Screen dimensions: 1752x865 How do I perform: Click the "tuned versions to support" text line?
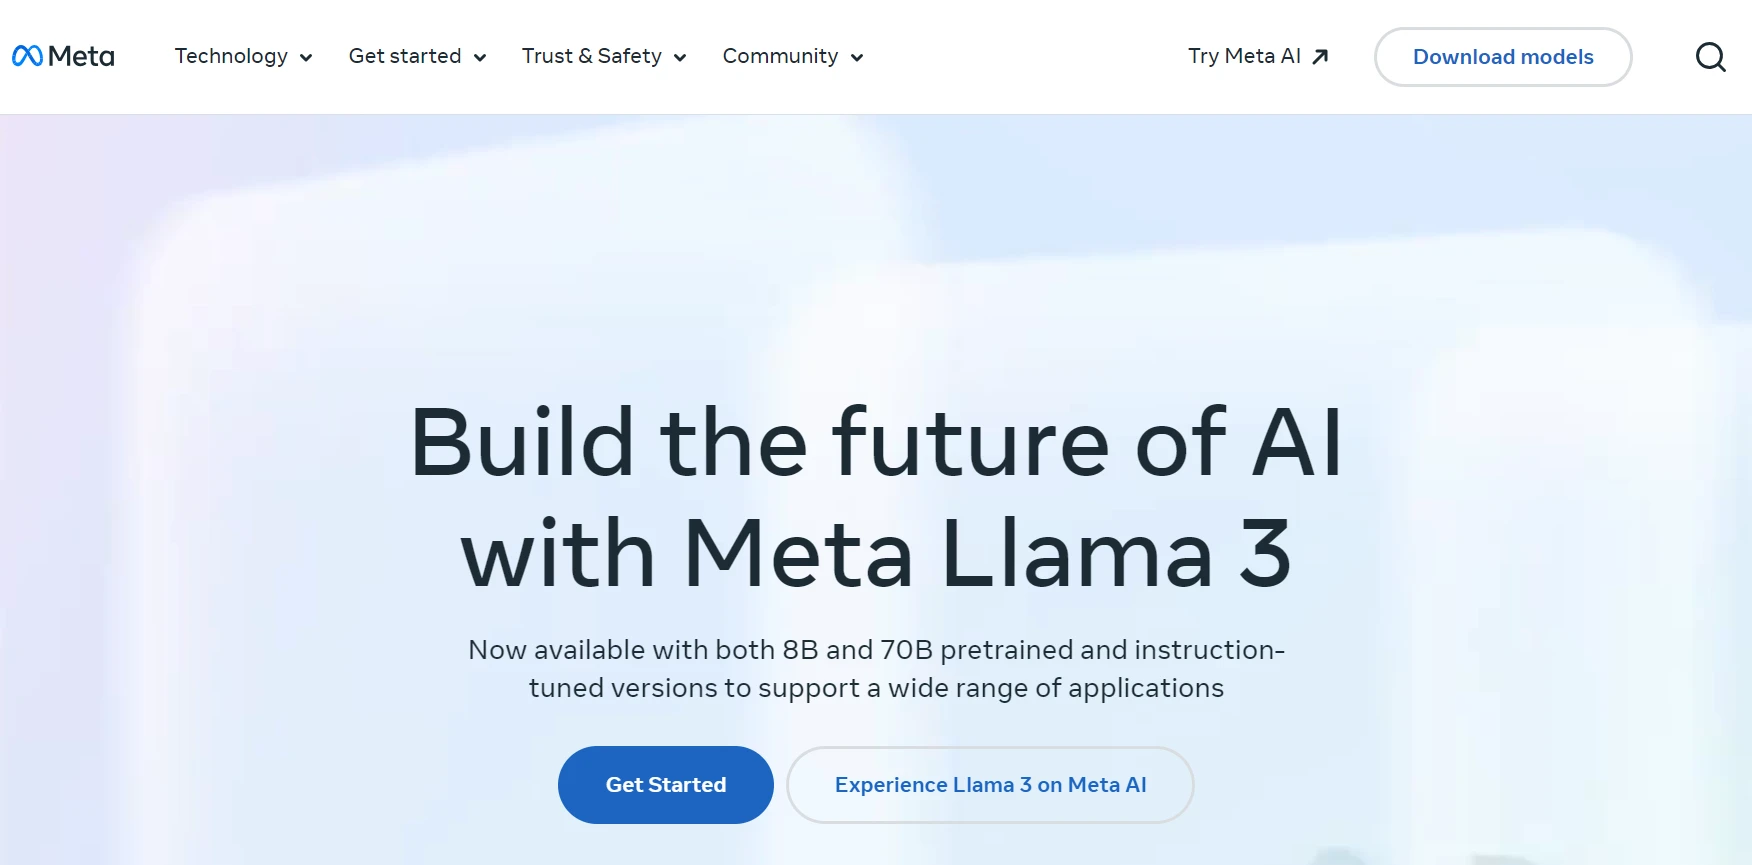pos(876,688)
